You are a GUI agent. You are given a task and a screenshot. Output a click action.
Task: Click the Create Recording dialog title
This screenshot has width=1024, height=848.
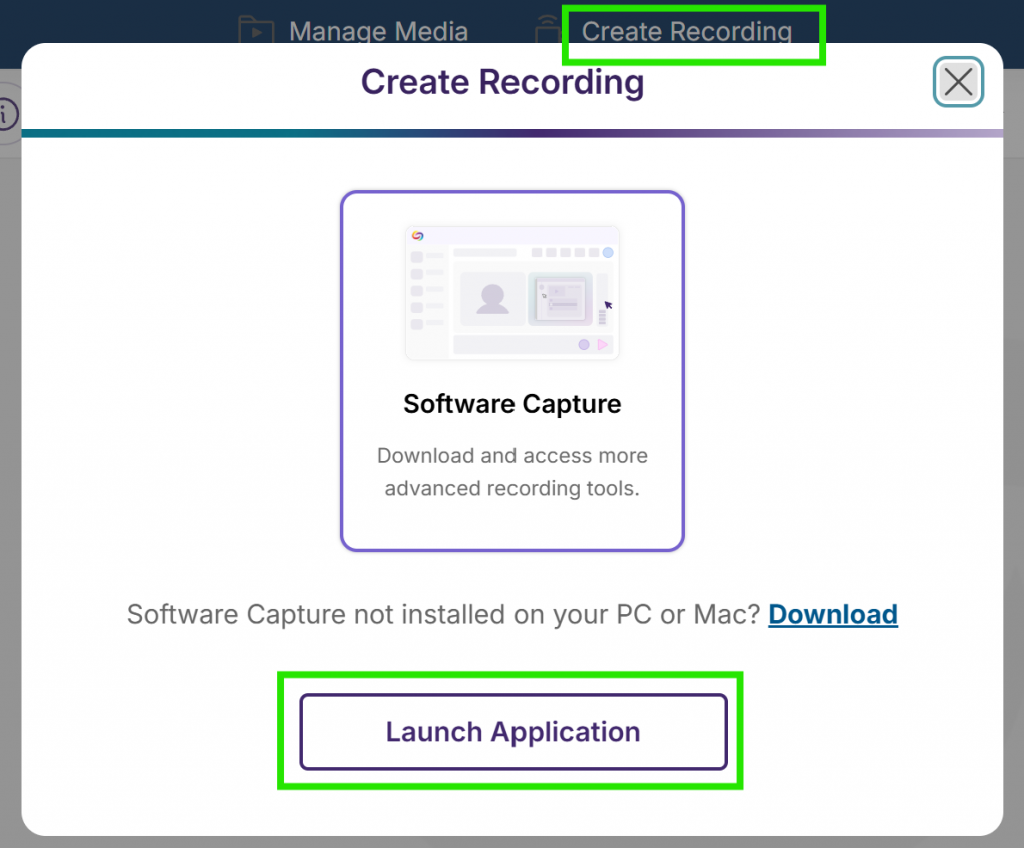[x=502, y=82]
